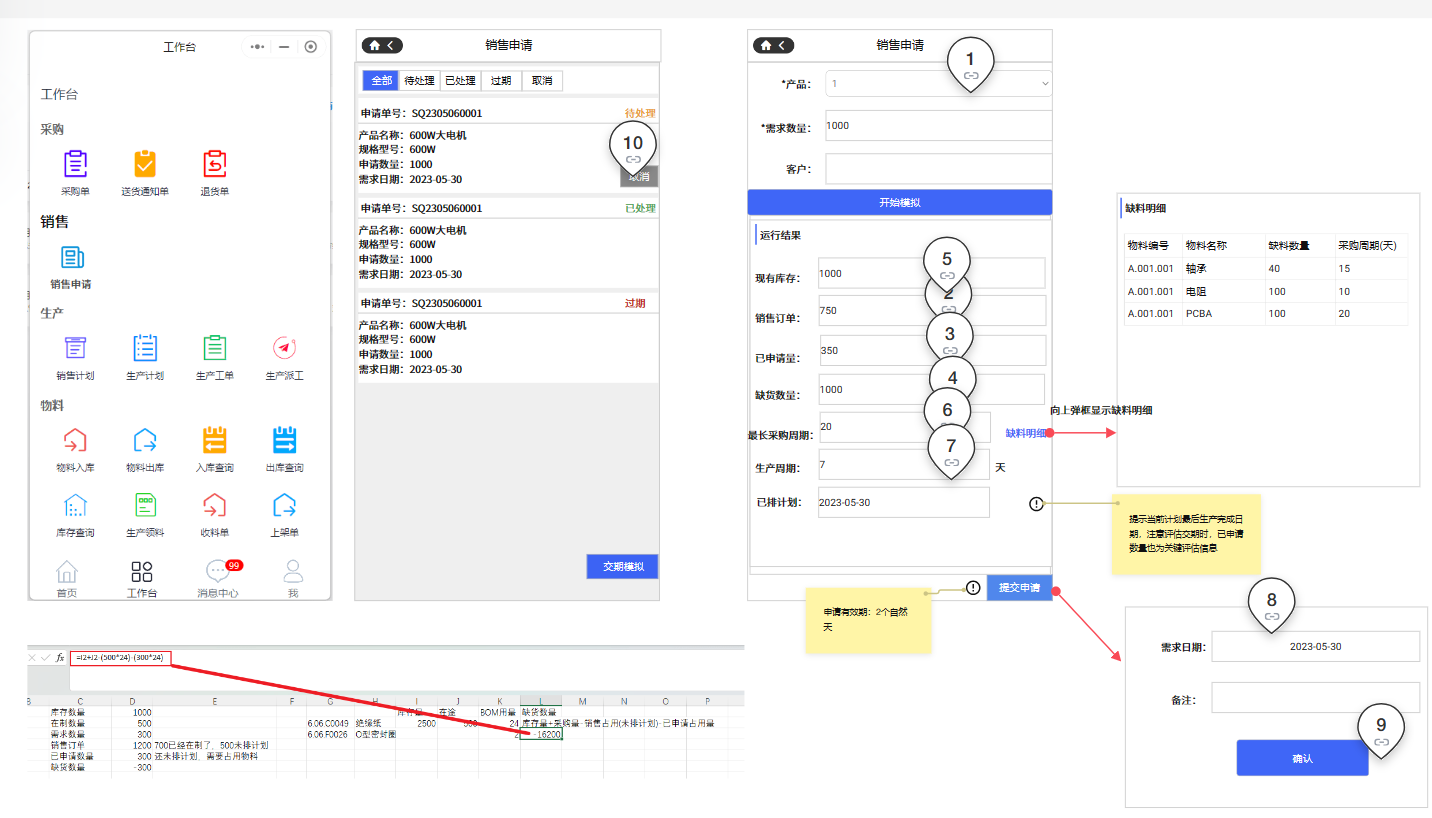Focus the 备注 remark field
Image resolution: width=1432 pixels, height=818 pixels.
[x=1315, y=697]
